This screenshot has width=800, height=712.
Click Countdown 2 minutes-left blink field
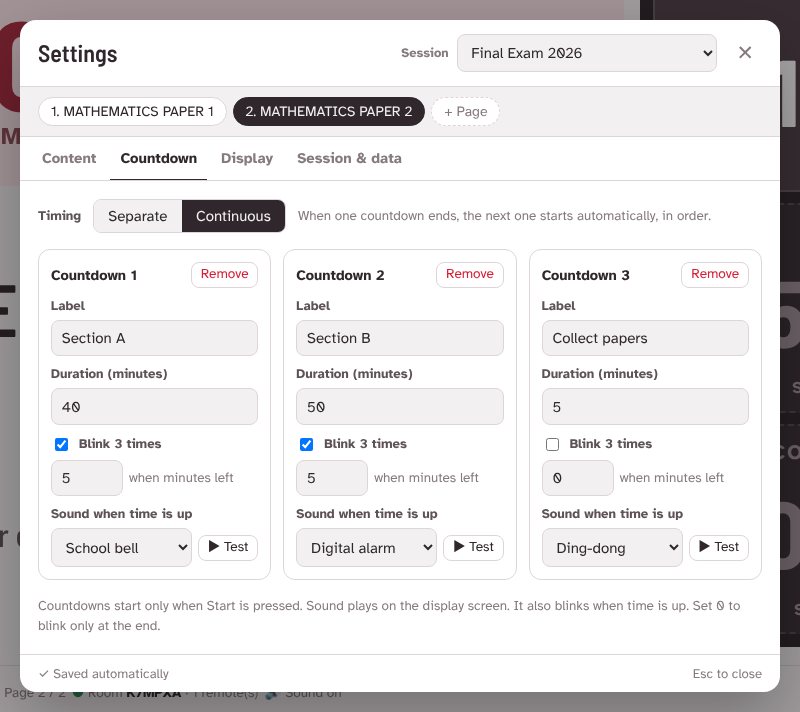coord(332,478)
